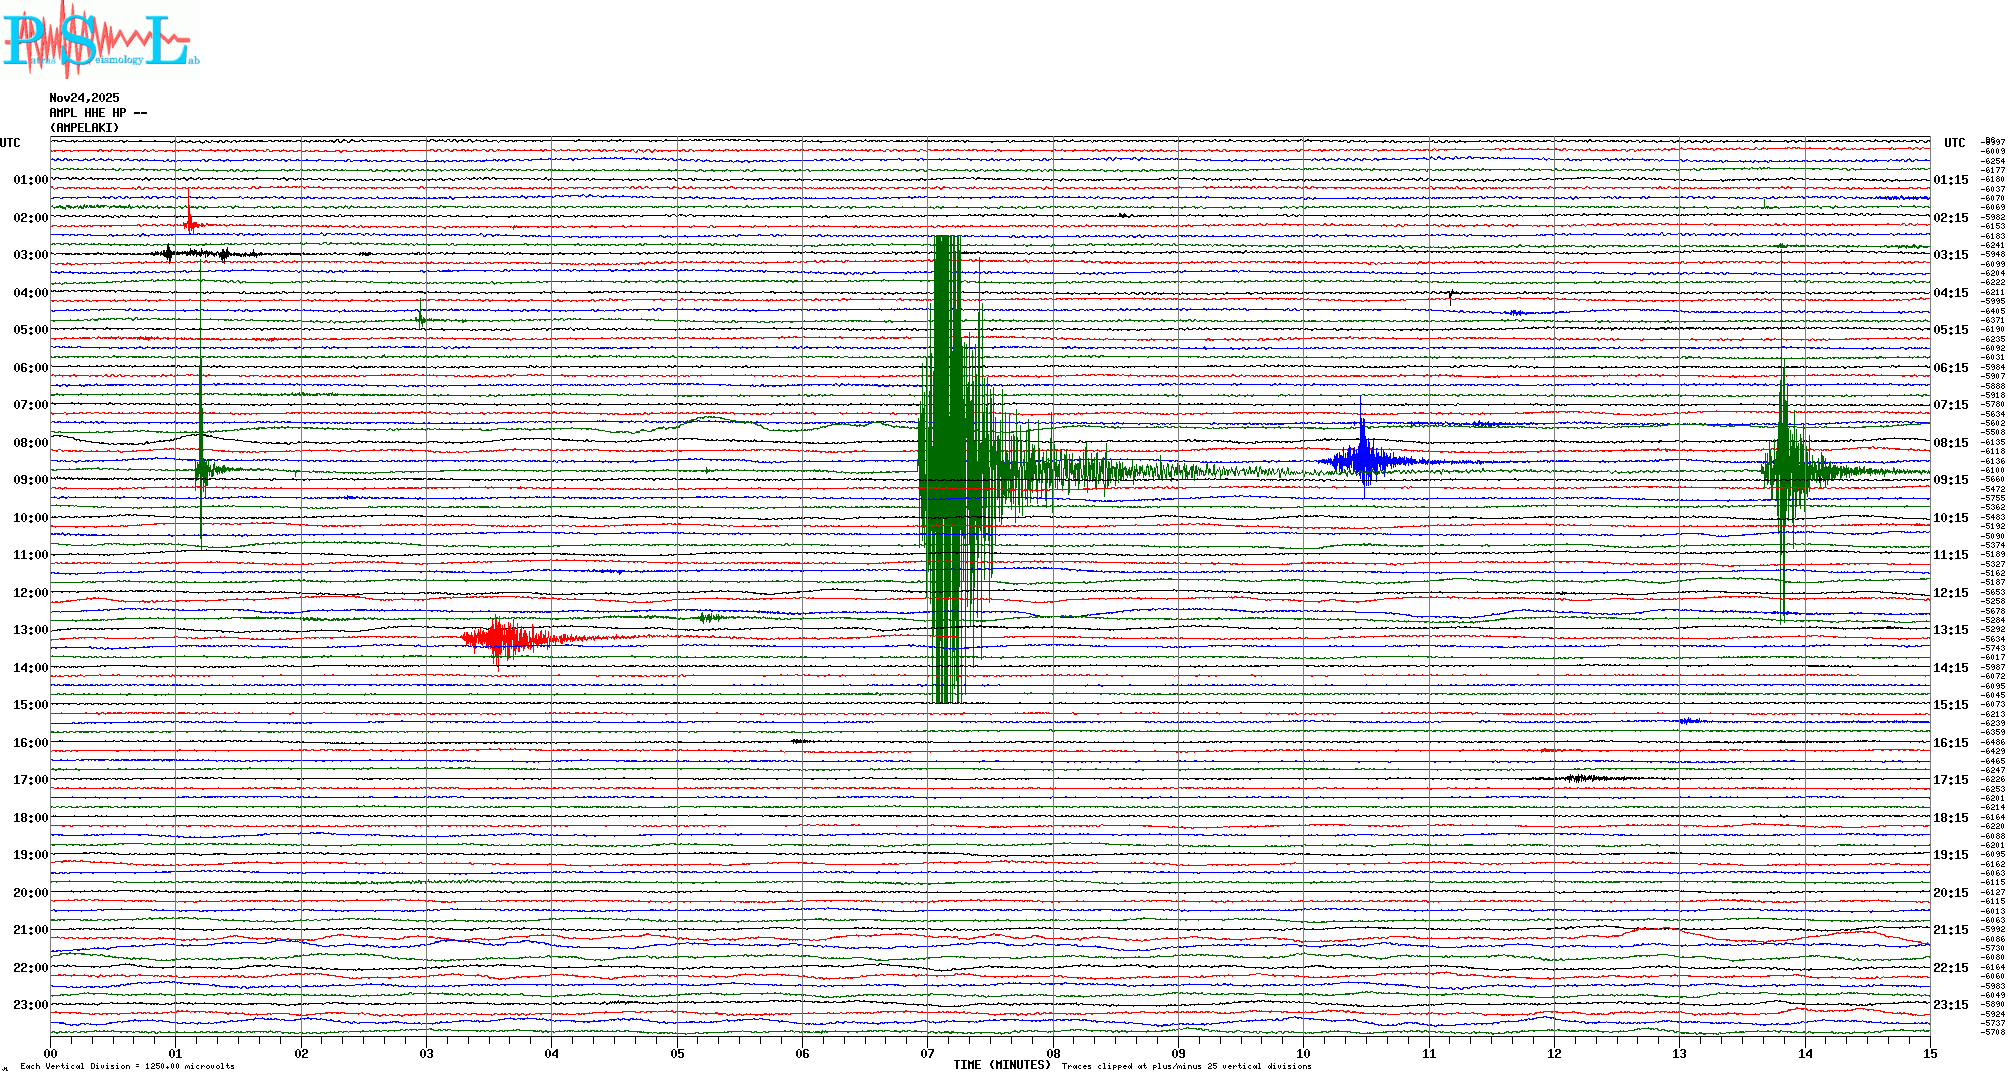Screen dimensions: 2010x1080
Task: Select the 13:00 hour label on left
Action: [x=30, y=630]
